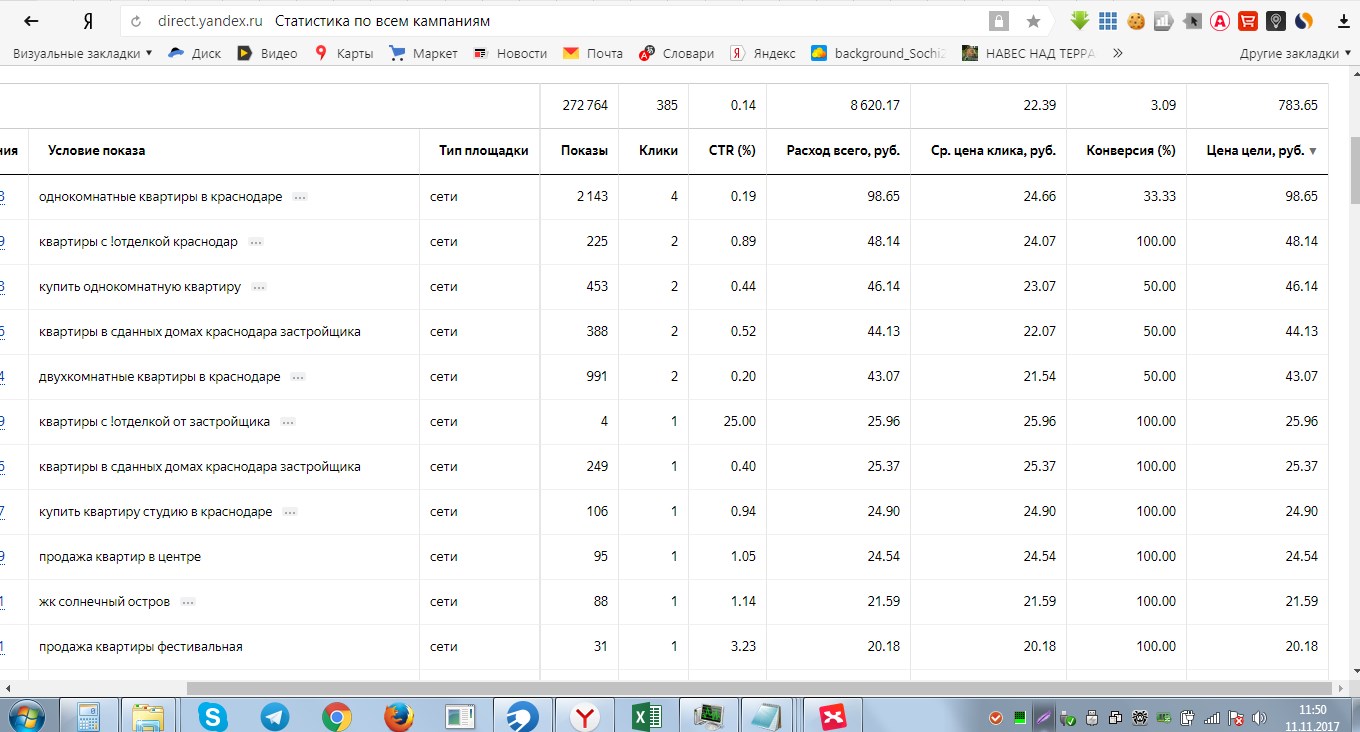Screen dimensions: 1360x732
Task: Open the 'НАВЕС НАД ТЕРРА' bookmark
Action: click(1029, 53)
